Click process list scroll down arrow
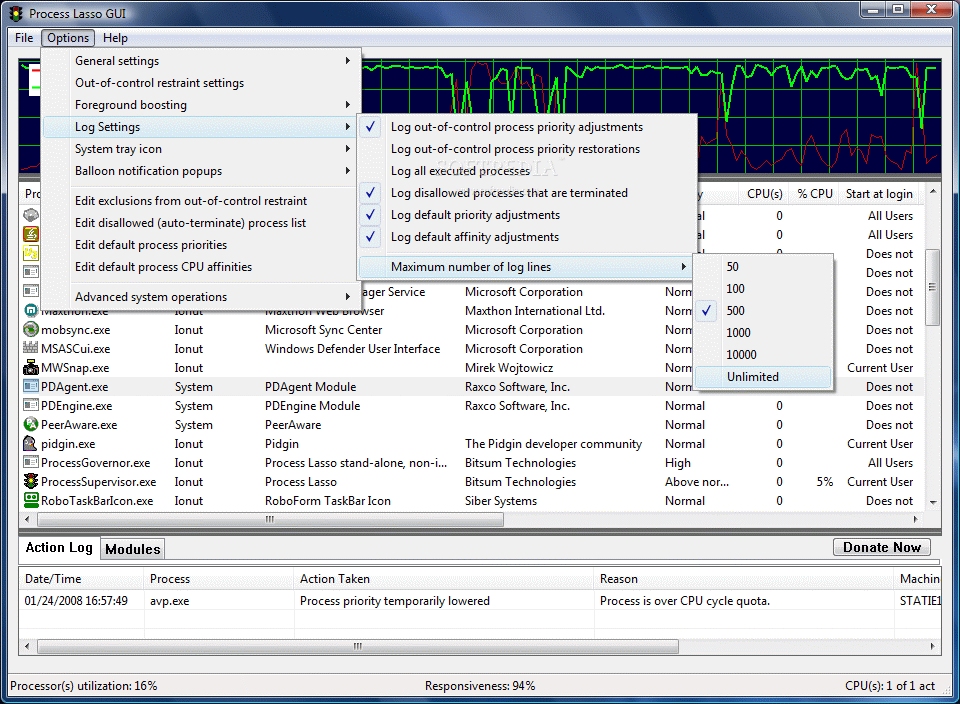Viewport: 960px width, 704px height. pos(932,502)
